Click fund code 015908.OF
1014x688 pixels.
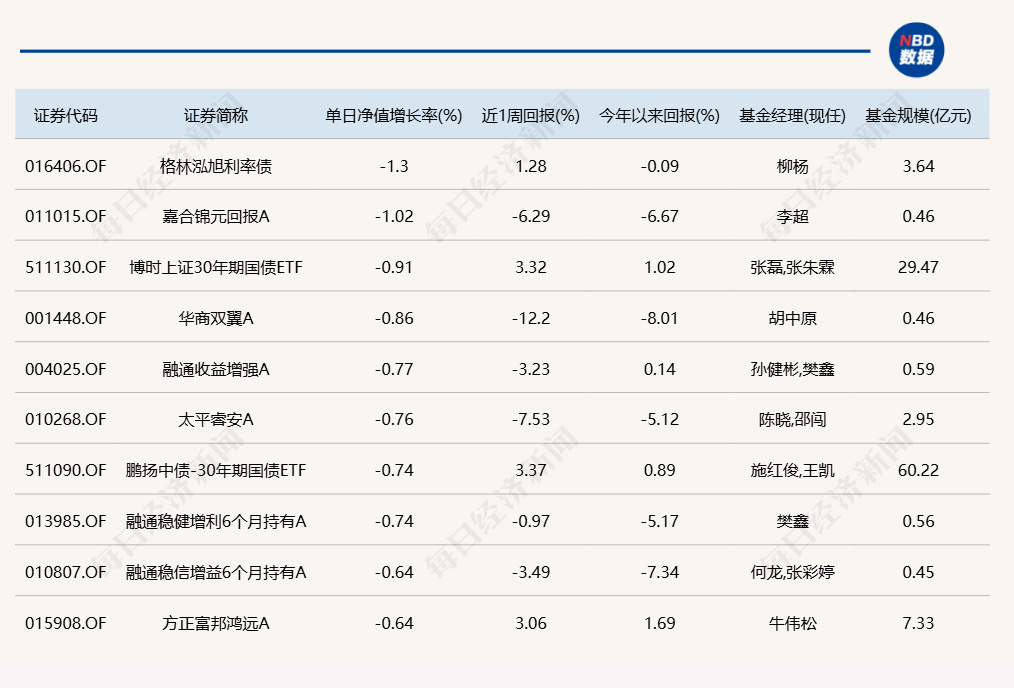65,623
